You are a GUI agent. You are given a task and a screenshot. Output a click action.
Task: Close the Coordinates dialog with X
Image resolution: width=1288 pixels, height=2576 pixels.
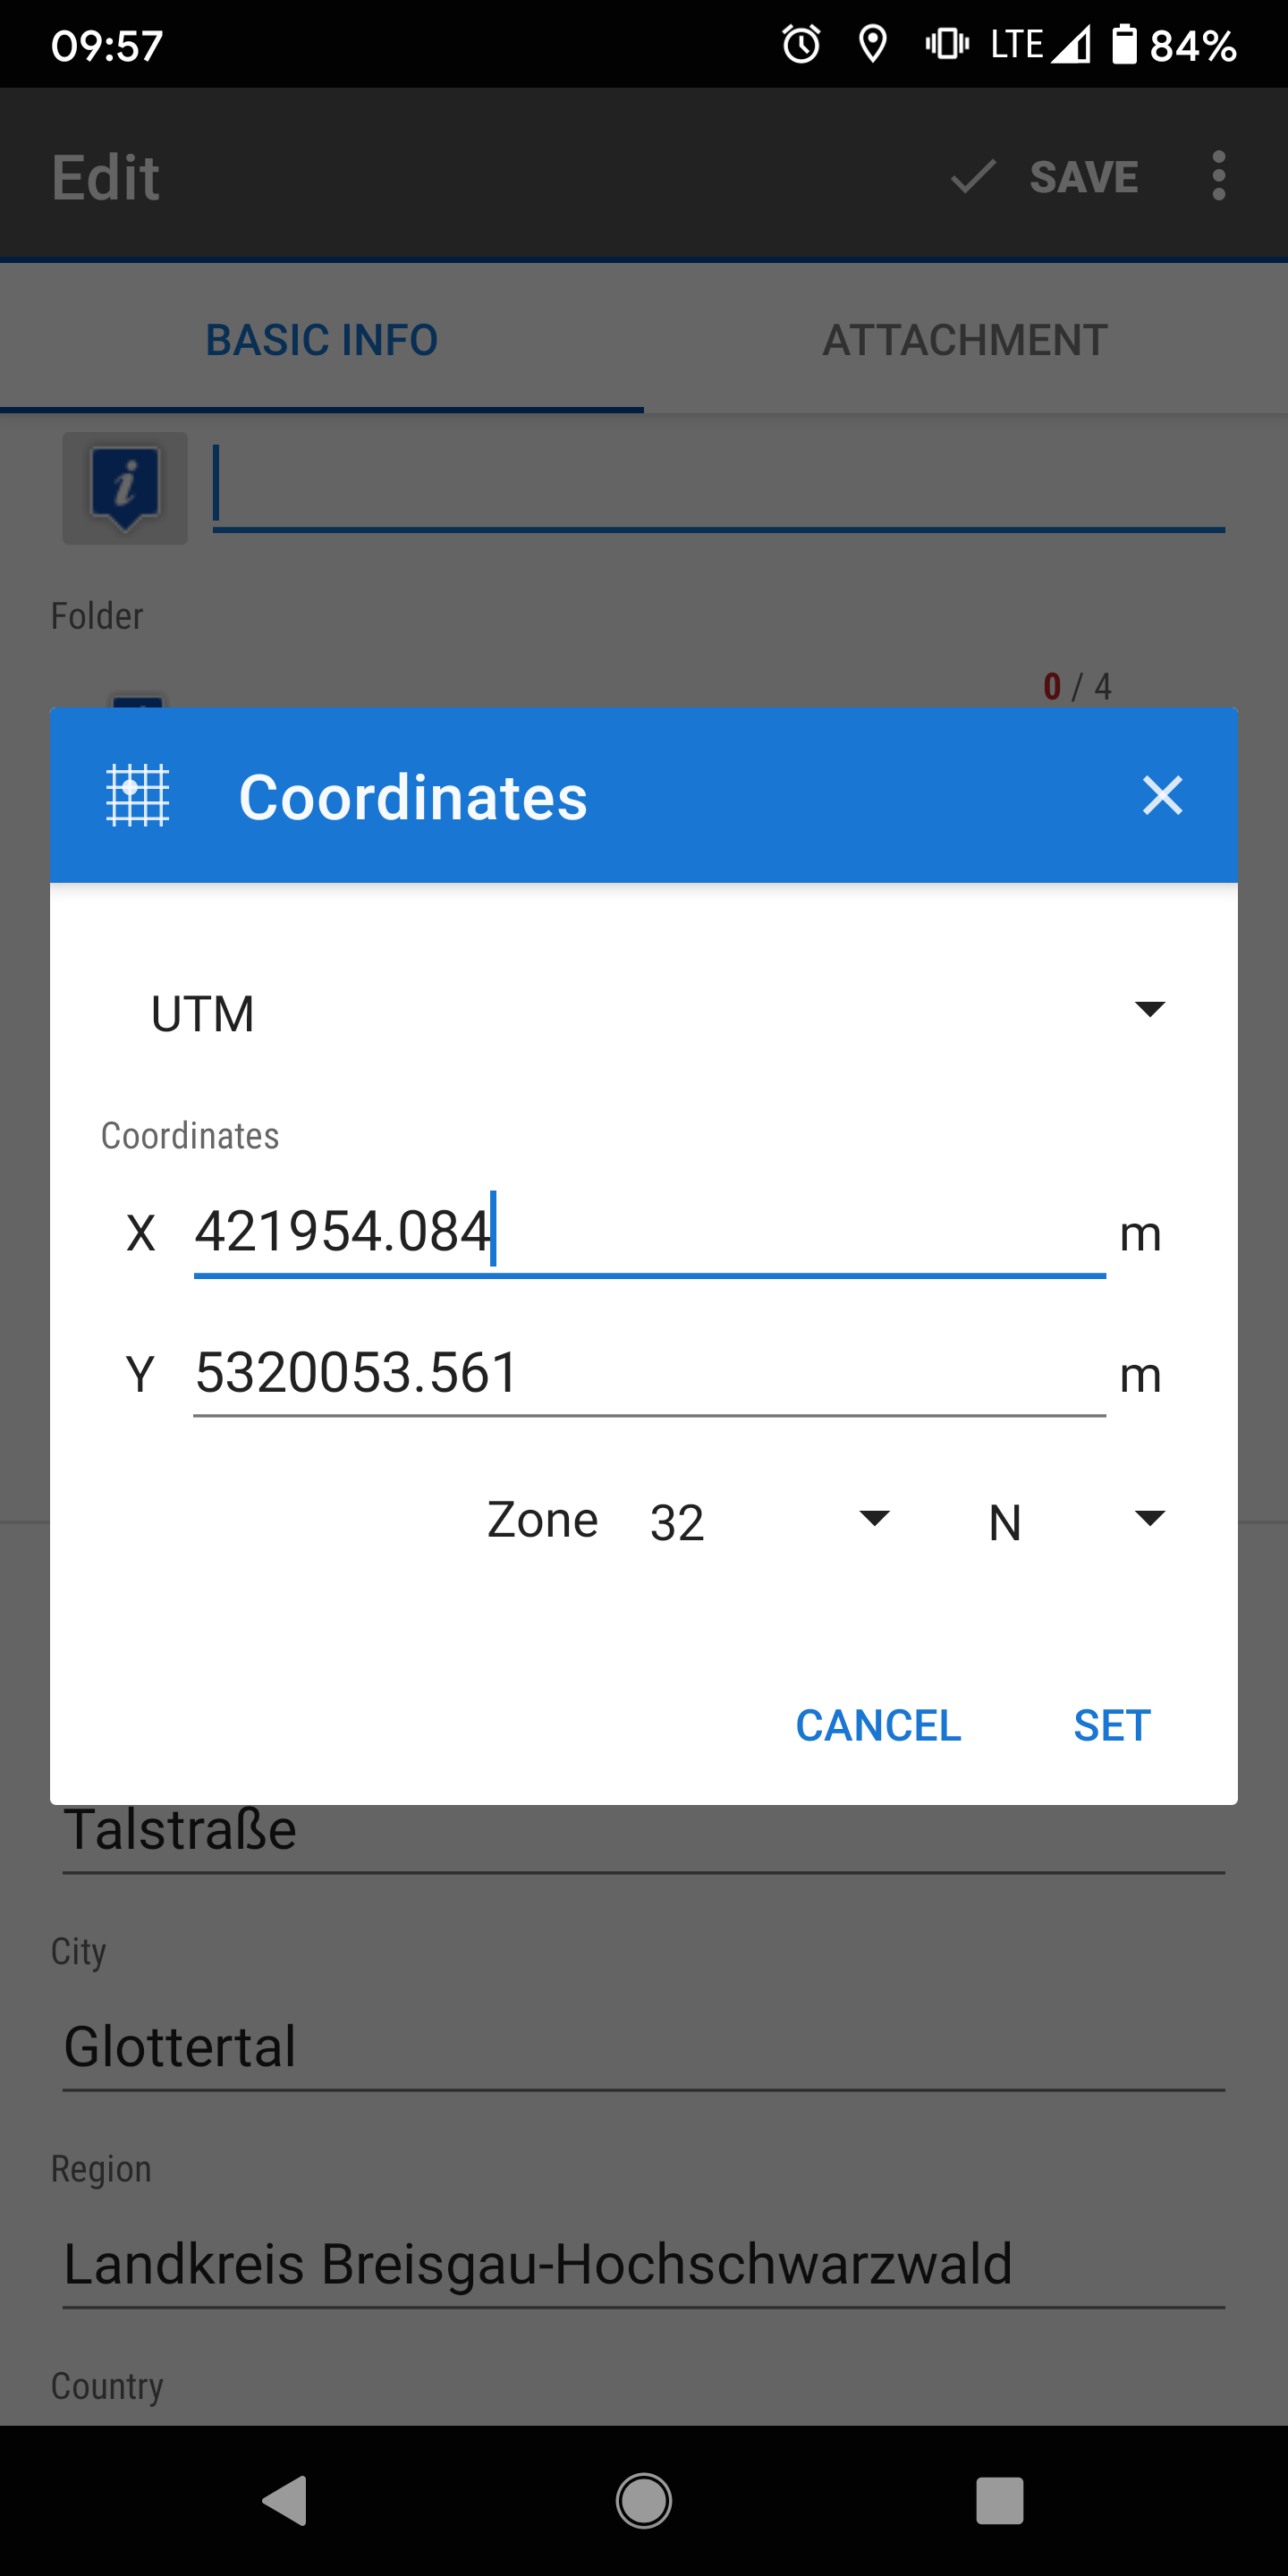point(1162,796)
